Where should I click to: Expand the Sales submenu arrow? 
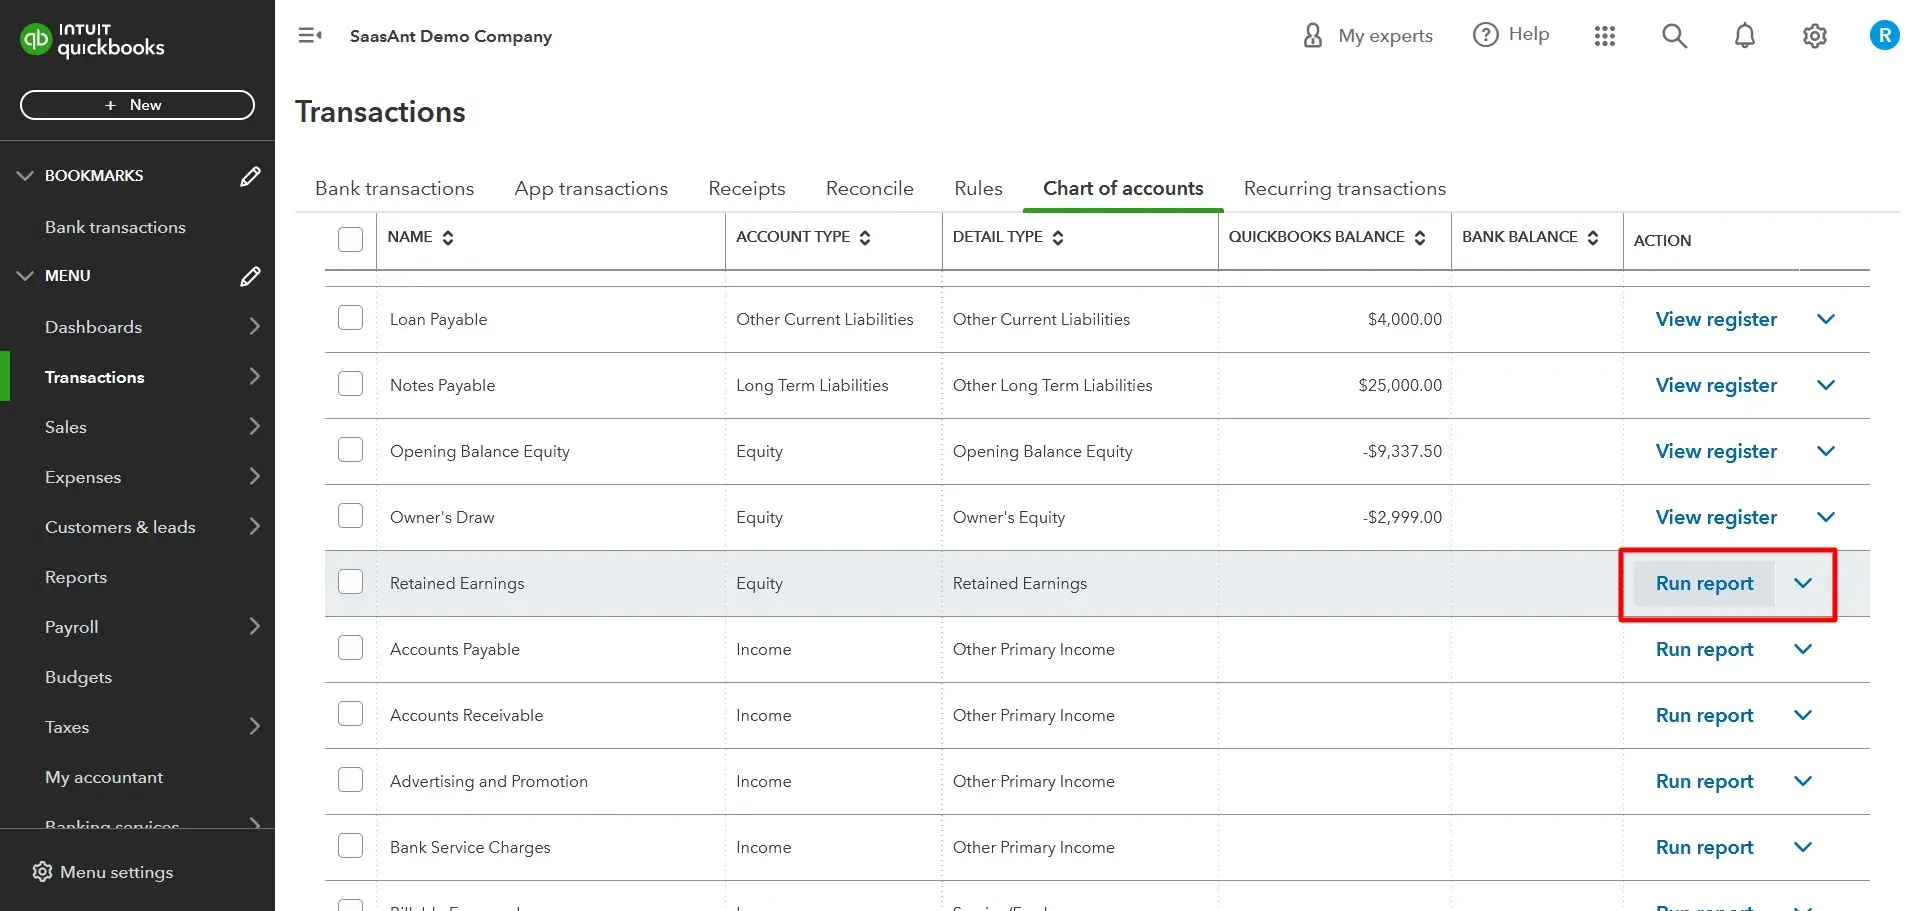pos(255,426)
